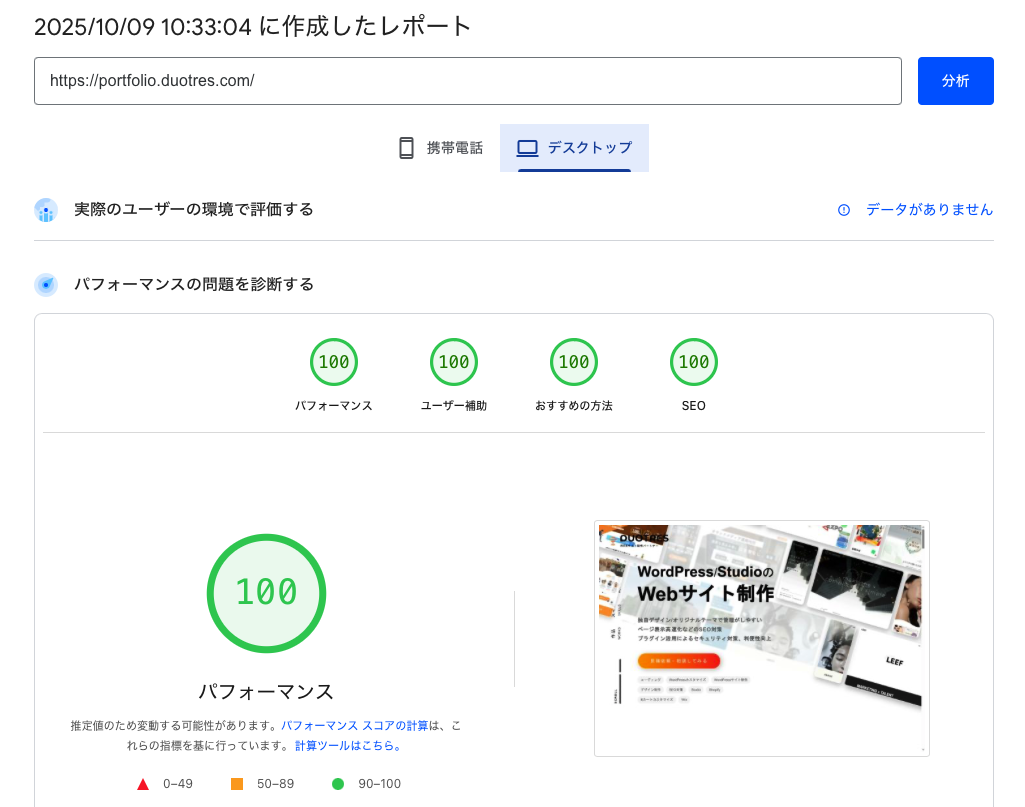Click the データがありません link
The height and width of the screenshot is (807, 1025).
pyautogui.click(x=929, y=210)
